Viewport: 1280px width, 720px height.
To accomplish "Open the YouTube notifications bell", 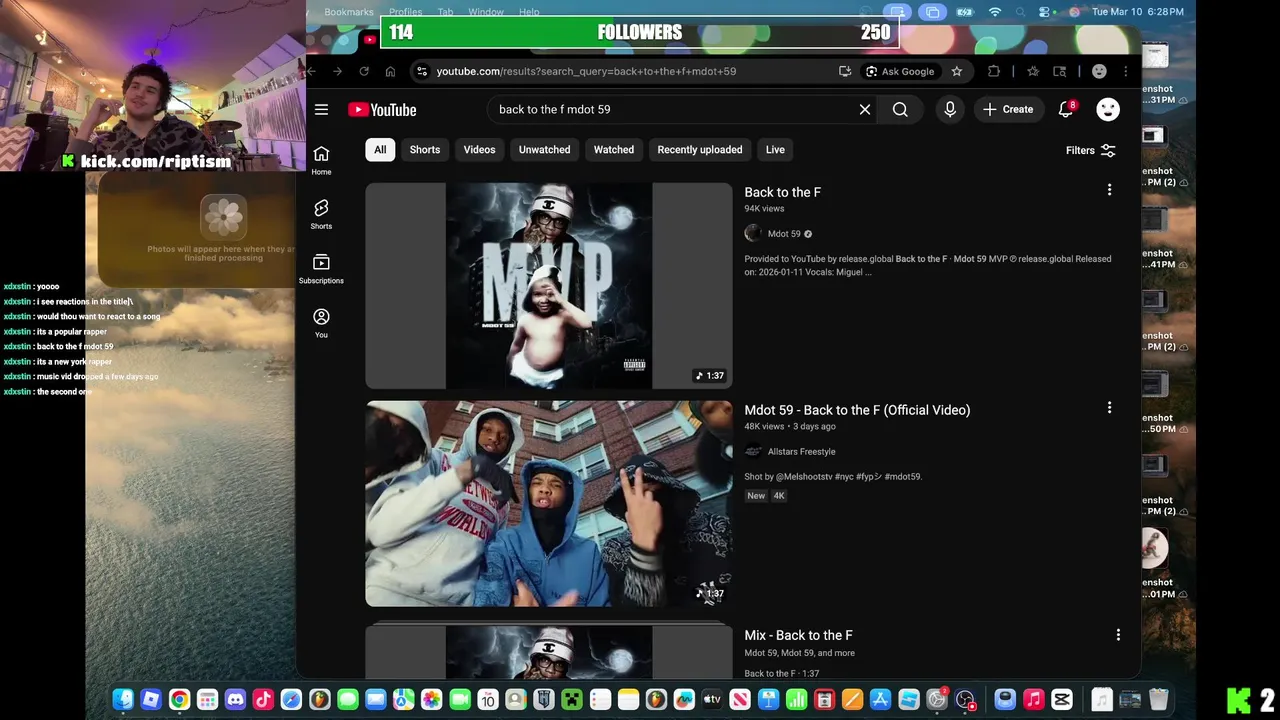I will pos(1066,110).
